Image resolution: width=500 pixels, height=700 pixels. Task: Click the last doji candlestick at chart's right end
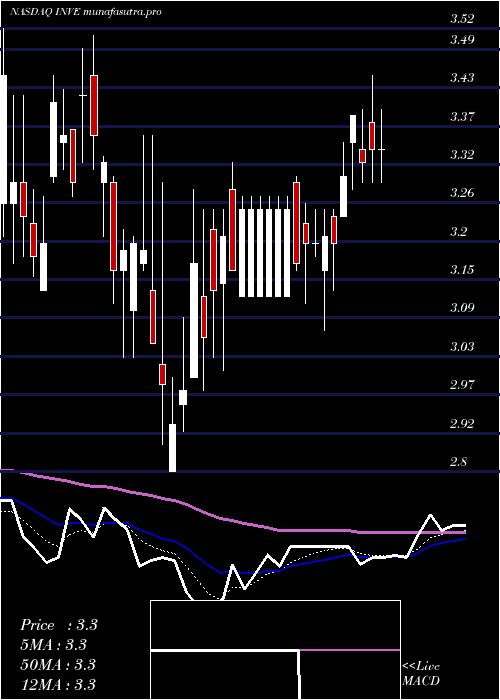pyautogui.click(x=381, y=150)
